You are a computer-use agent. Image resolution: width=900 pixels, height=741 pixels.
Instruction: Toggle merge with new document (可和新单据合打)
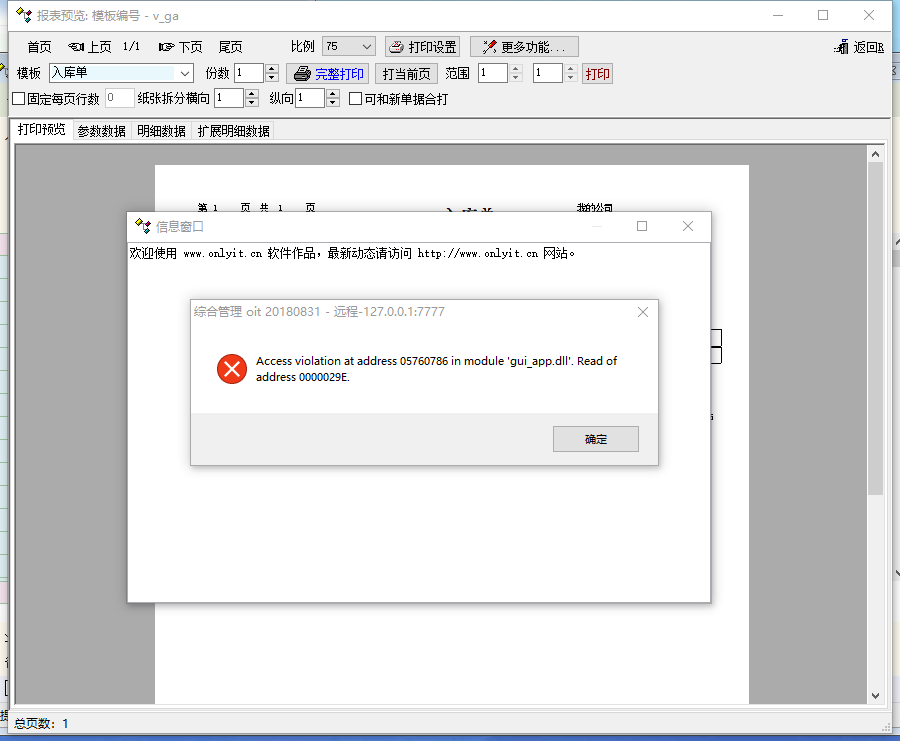355,99
